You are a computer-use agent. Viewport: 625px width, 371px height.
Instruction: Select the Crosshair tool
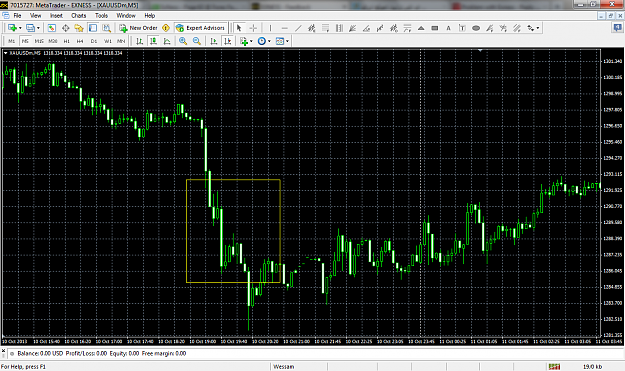(253, 28)
